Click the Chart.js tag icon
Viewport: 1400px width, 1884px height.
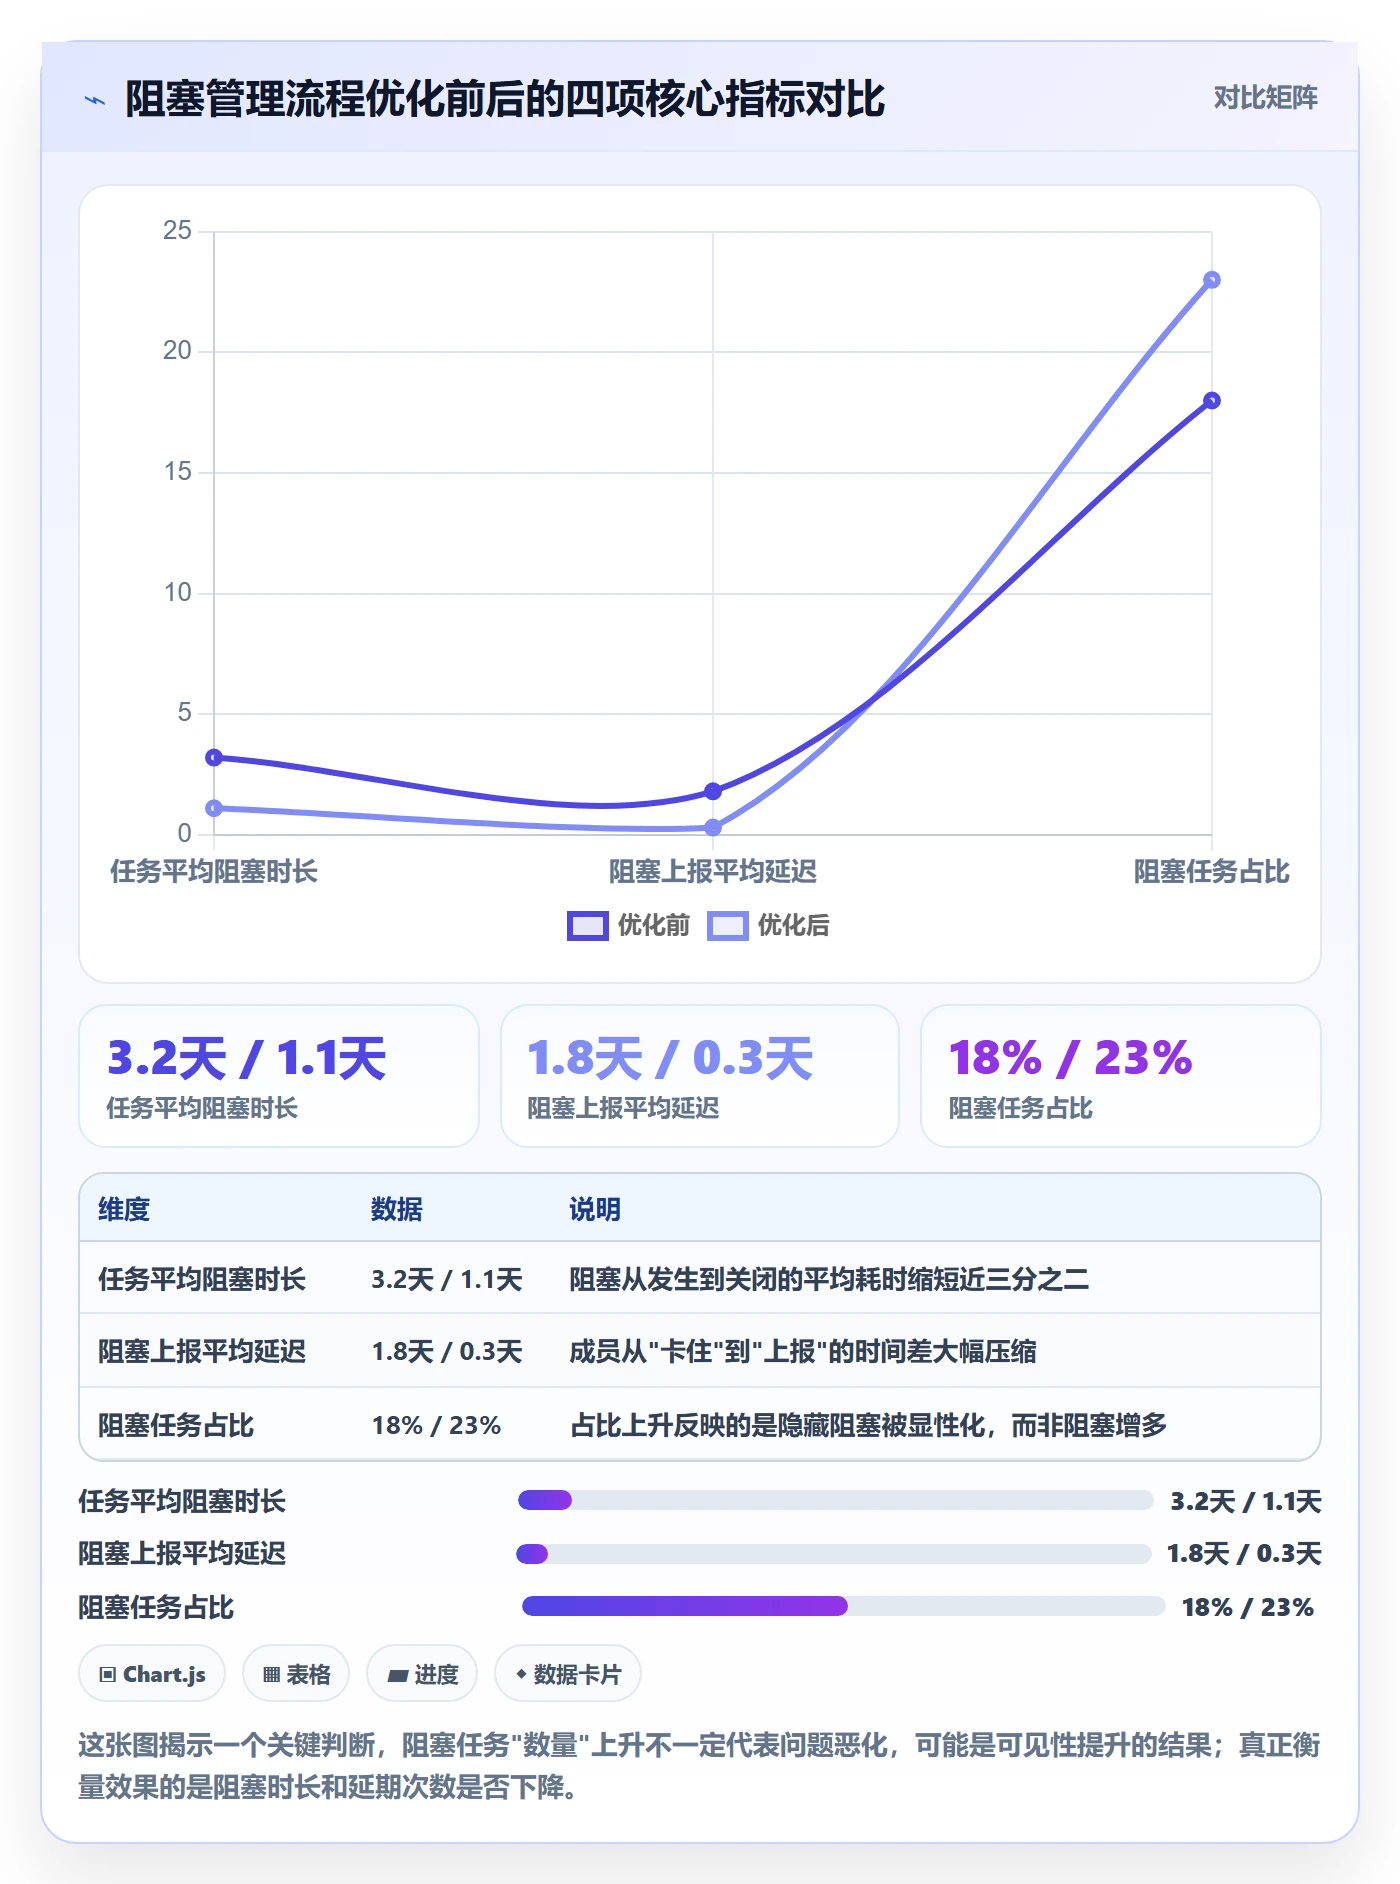(108, 1674)
